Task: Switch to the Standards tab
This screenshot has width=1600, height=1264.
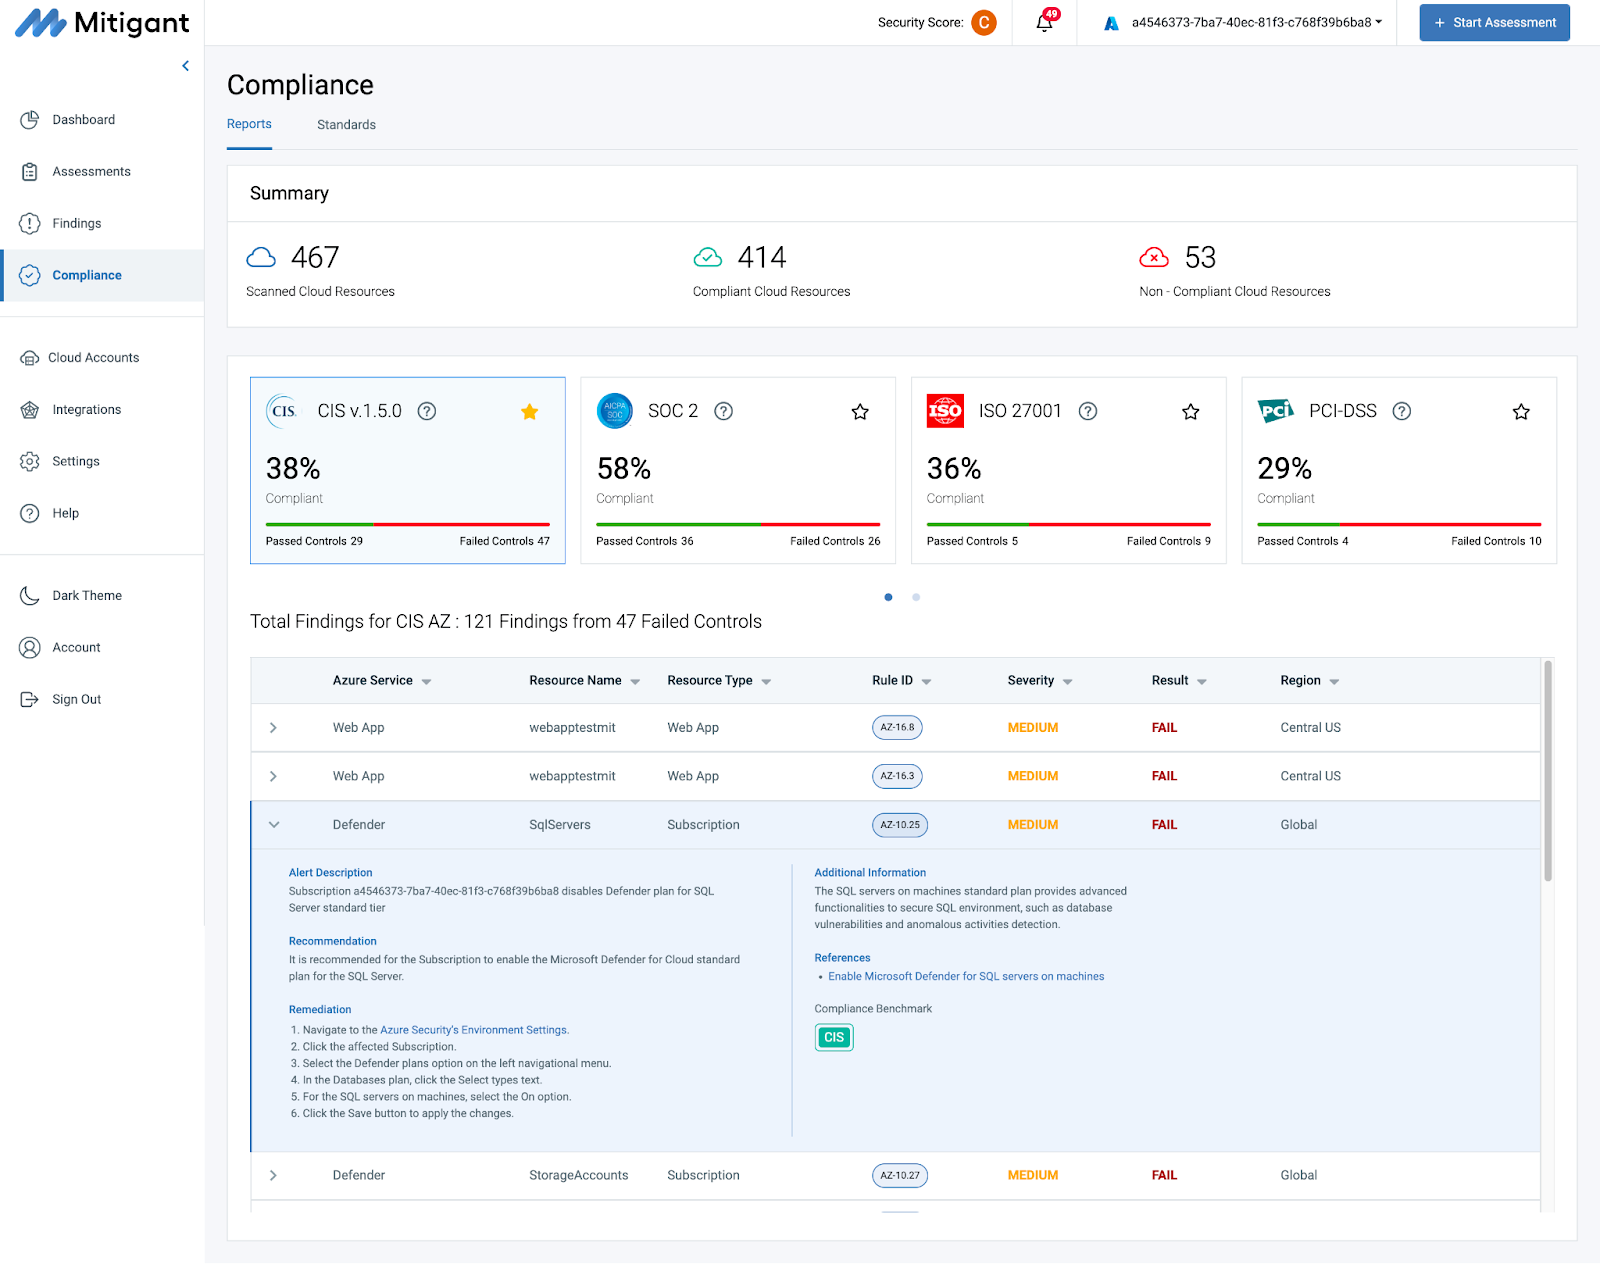Action: [x=346, y=125]
